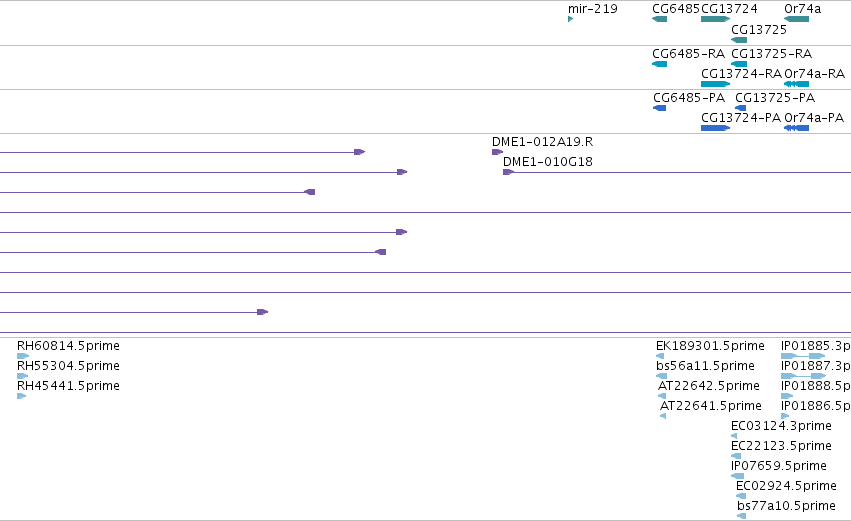Click the CG13724-RA transcript label
Viewport: 851px width, 521px height.
tap(741, 74)
